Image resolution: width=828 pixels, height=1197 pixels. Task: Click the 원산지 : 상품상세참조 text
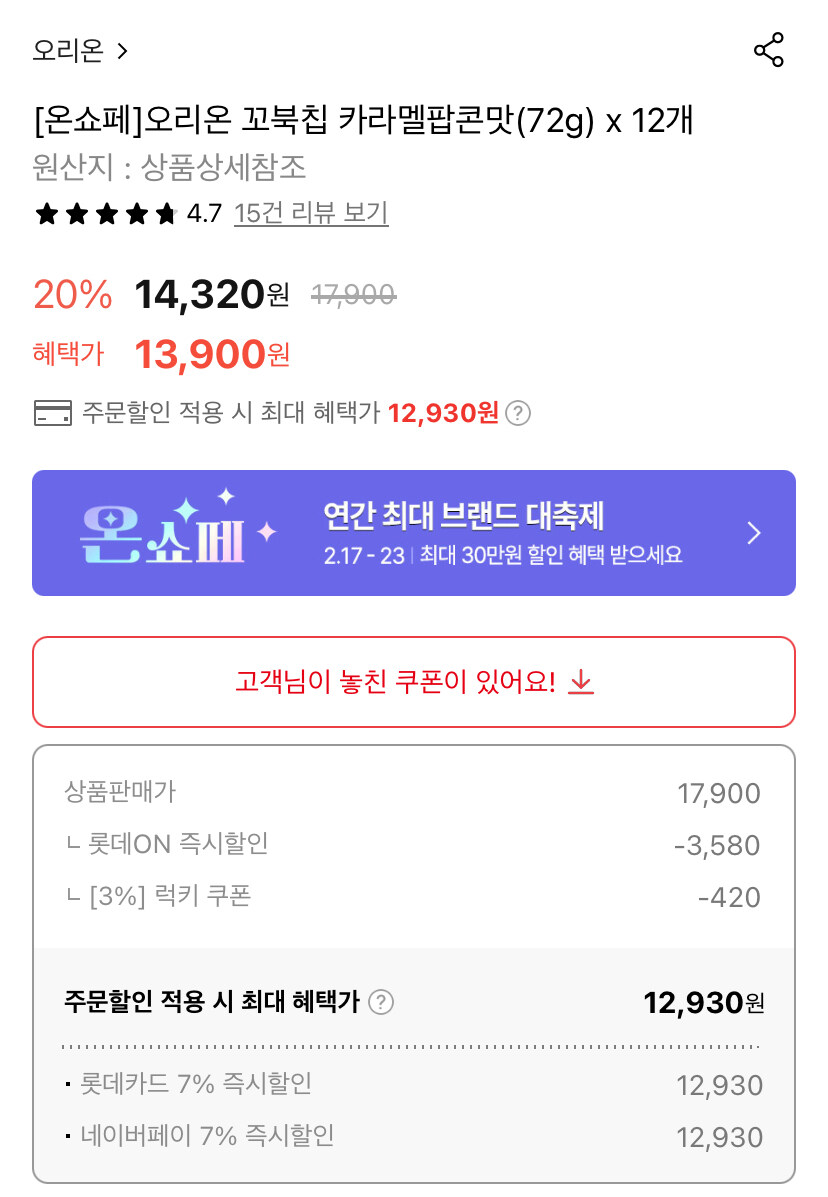pyautogui.click(x=169, y=167)
